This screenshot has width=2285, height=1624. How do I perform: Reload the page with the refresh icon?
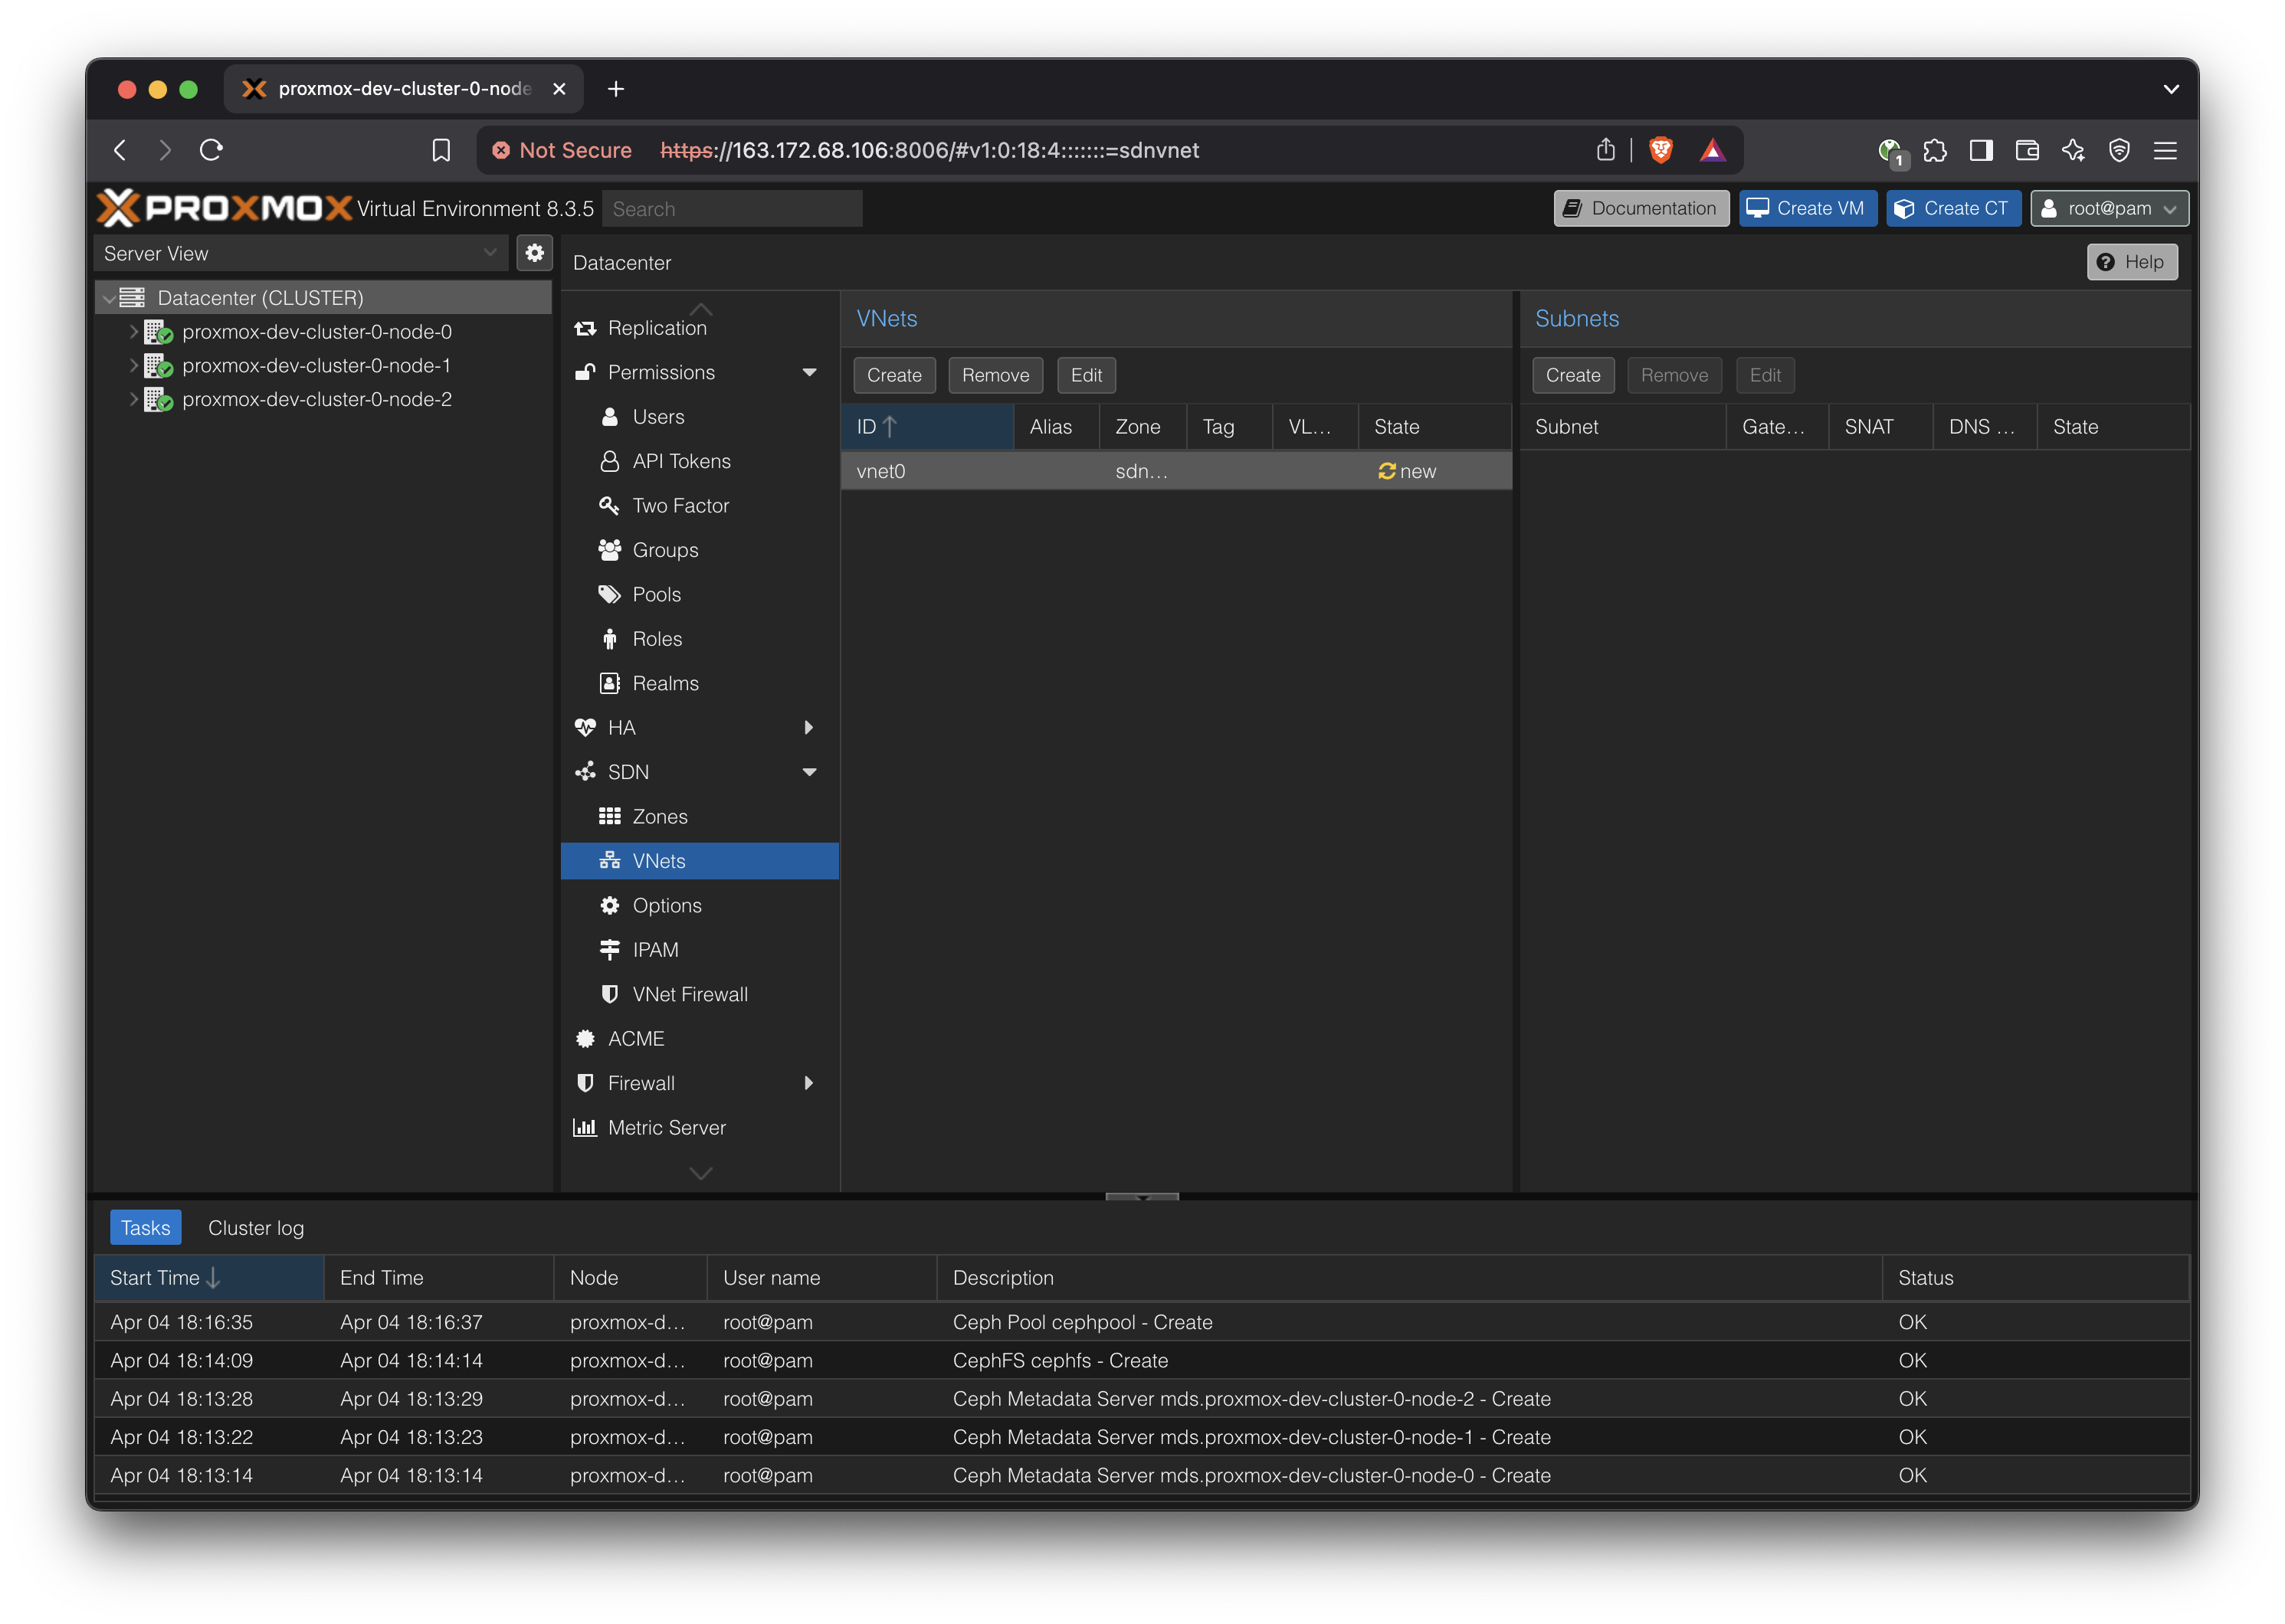click(x=211, y=150)
